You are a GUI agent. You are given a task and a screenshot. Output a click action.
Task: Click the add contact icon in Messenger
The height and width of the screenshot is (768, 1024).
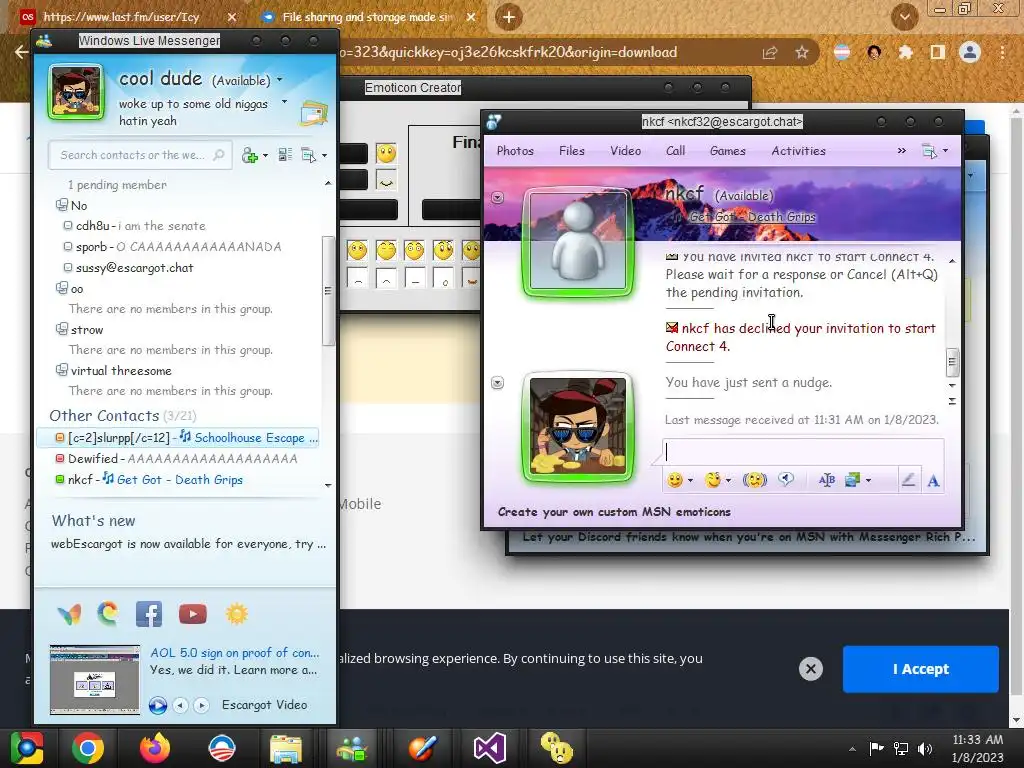point(249,155)
